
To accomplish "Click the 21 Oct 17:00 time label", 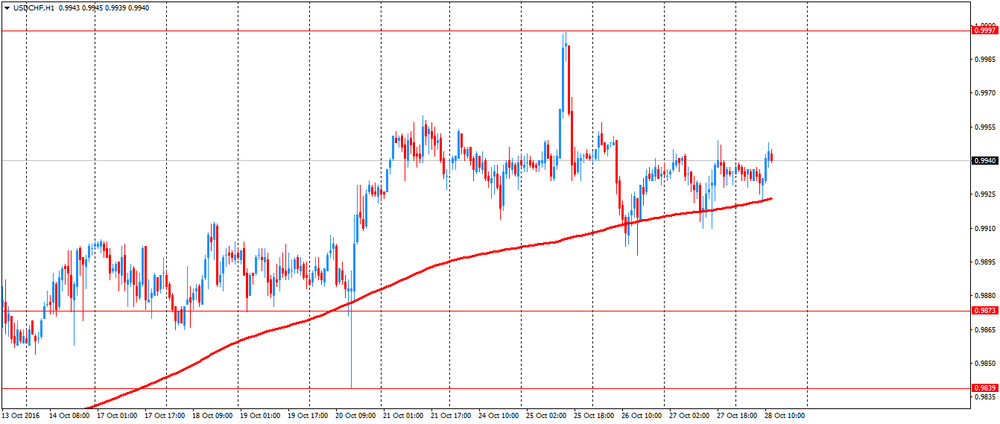I will click(450, 414).
